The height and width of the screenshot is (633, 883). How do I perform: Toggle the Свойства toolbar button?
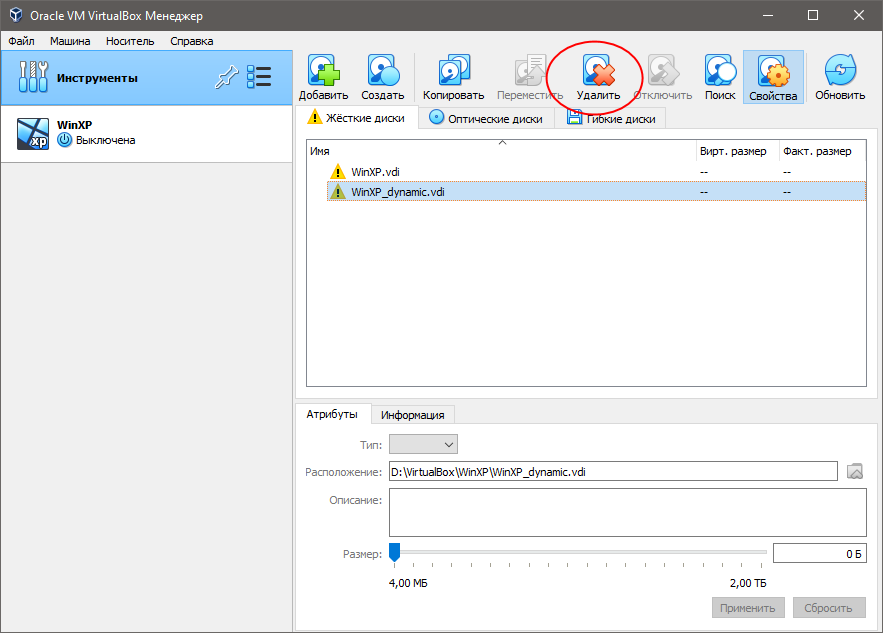773,77
